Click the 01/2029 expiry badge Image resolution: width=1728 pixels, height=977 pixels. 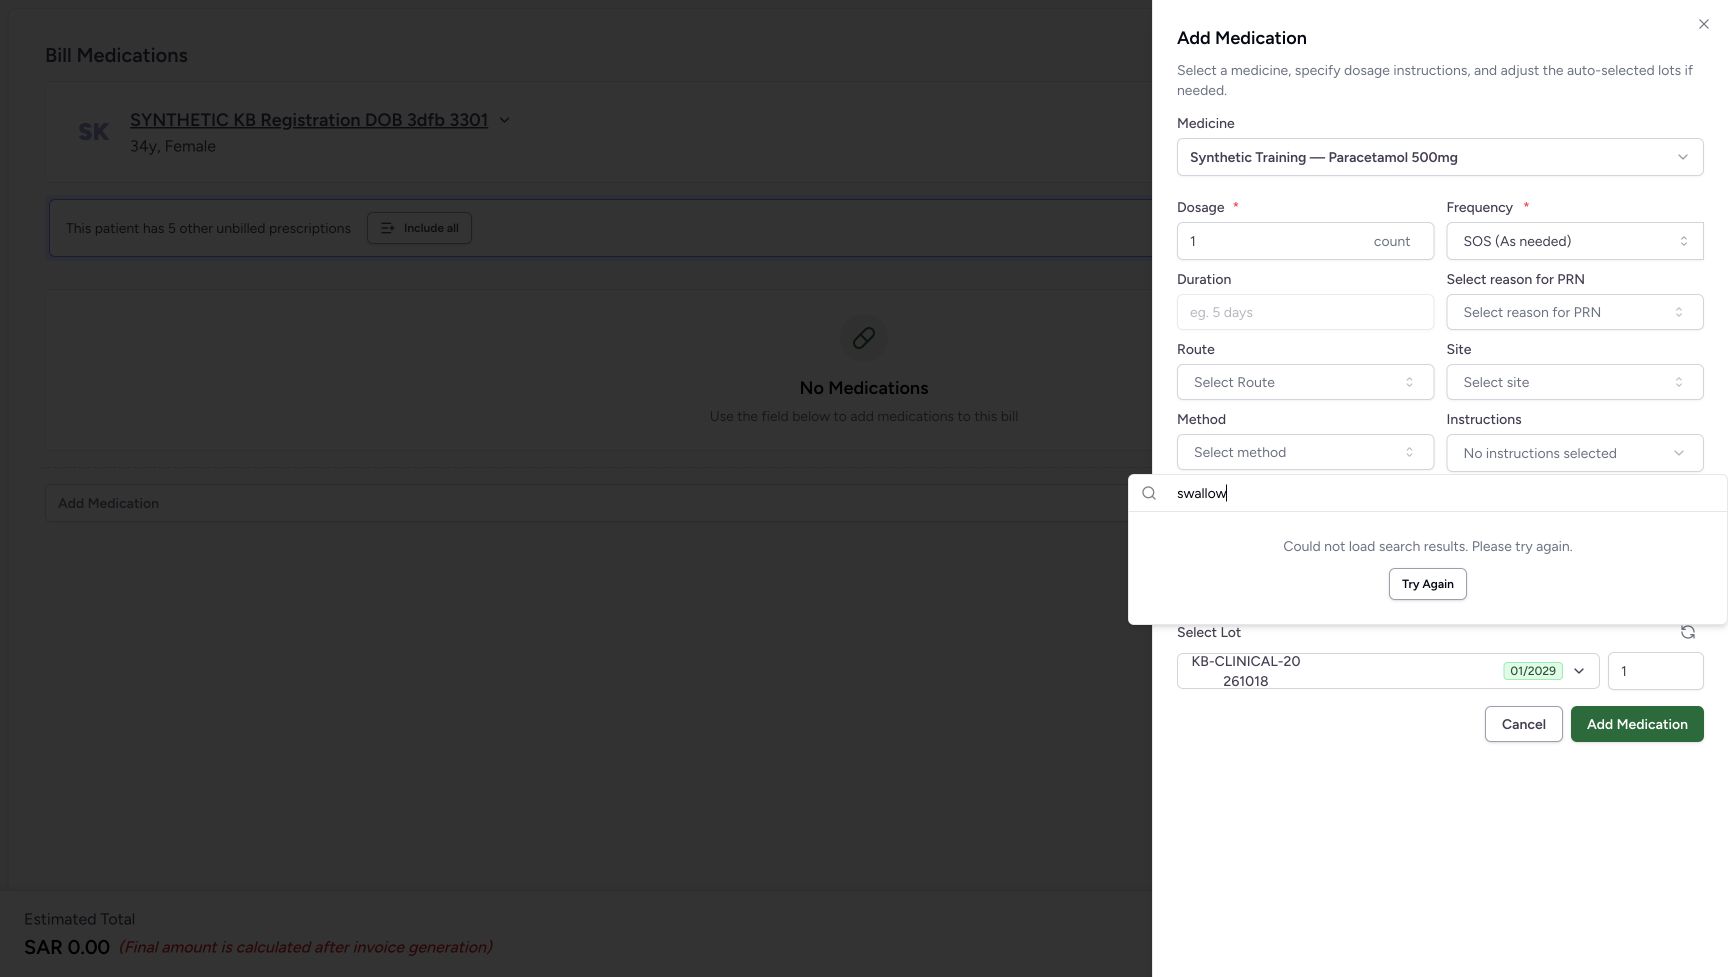pyautogui.click(x=1532, y=671)
